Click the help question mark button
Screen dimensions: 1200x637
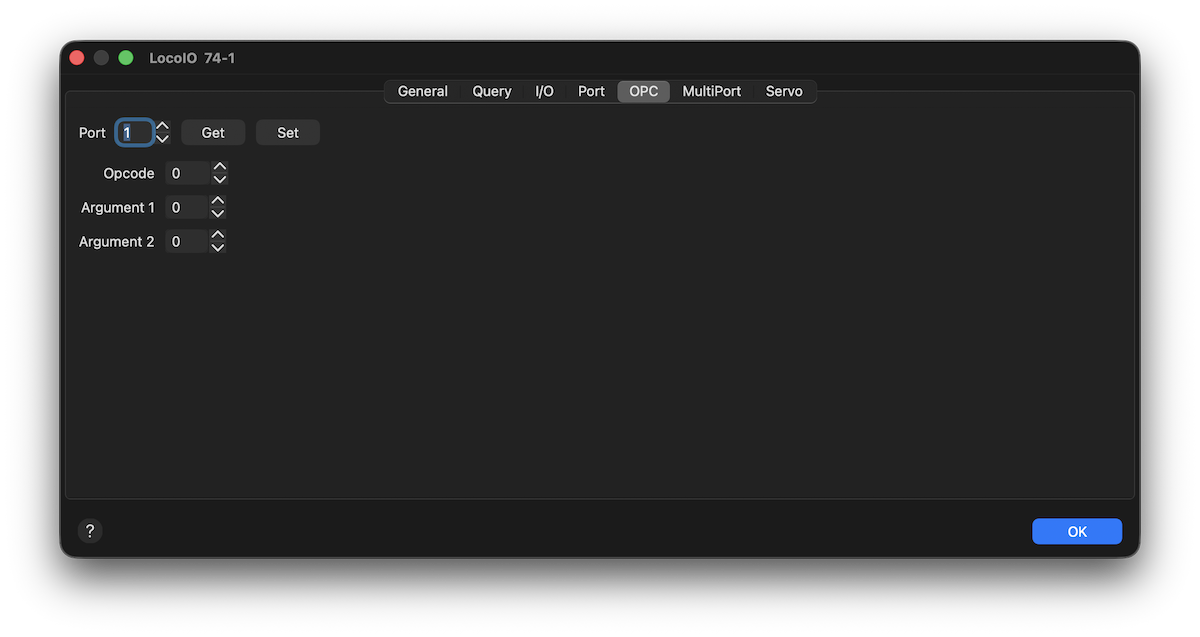pos(90,531)
